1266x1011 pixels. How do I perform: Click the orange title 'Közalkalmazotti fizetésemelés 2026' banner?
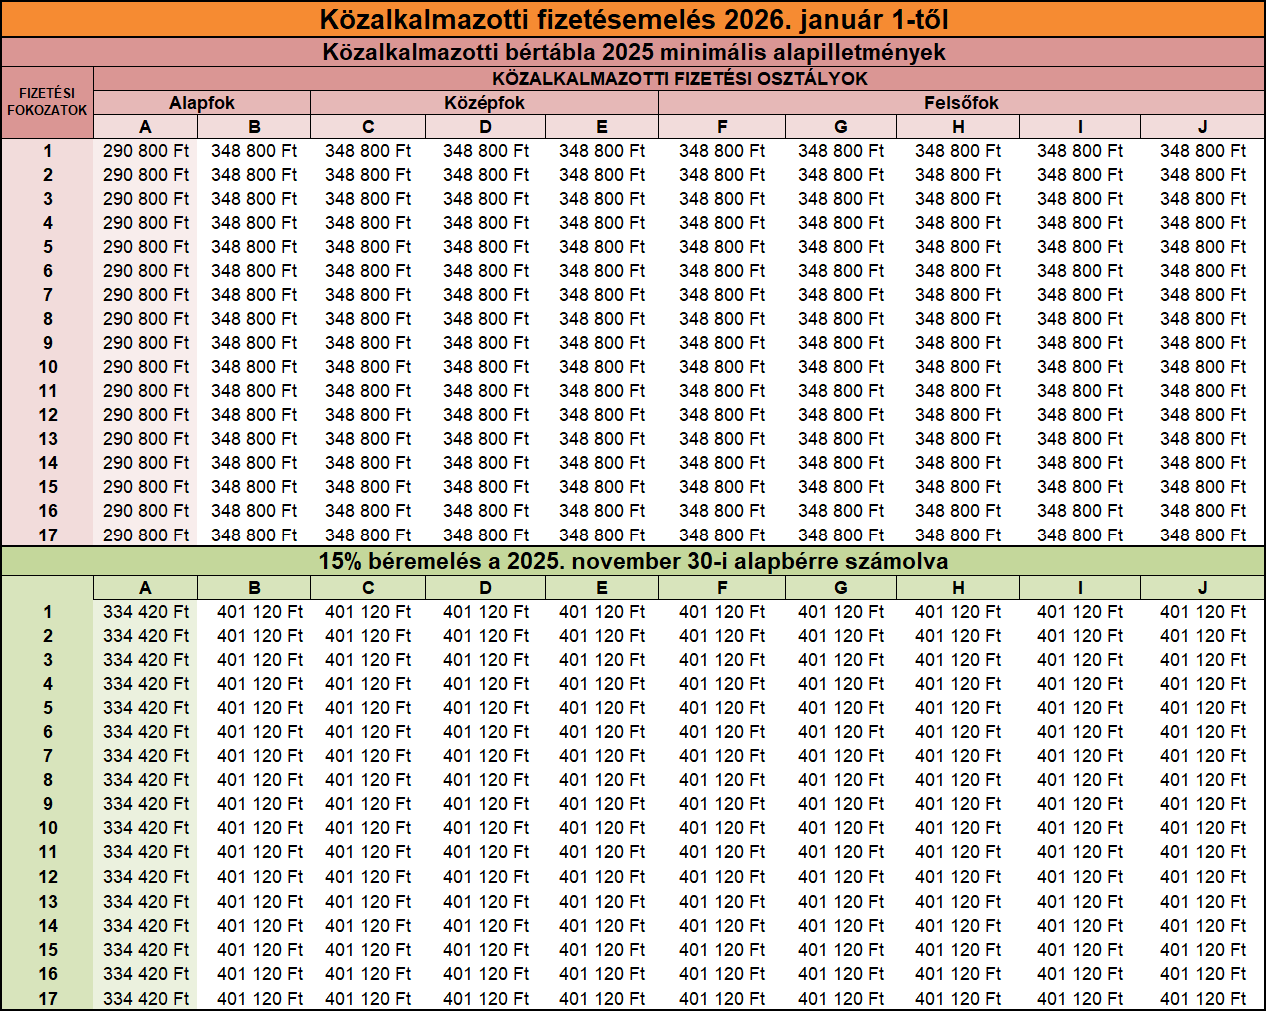633,19
